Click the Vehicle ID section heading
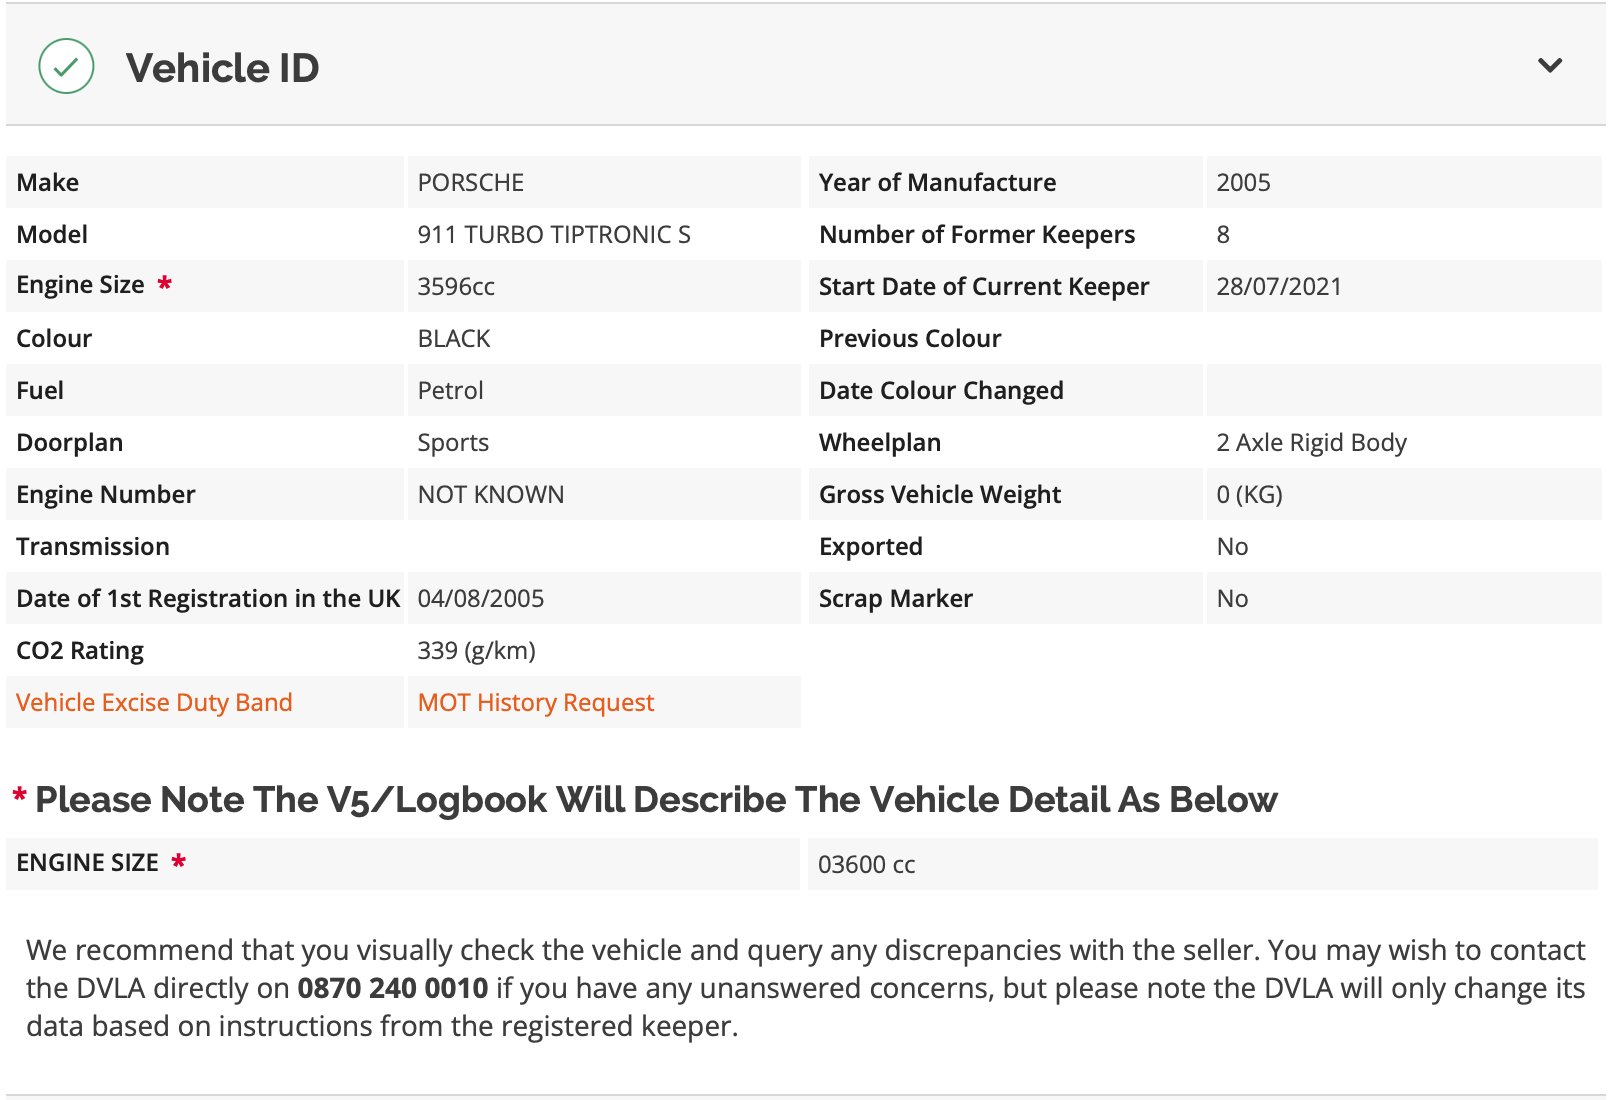The width and height of the screenshot is (1614, 1100). click(222, 68)
